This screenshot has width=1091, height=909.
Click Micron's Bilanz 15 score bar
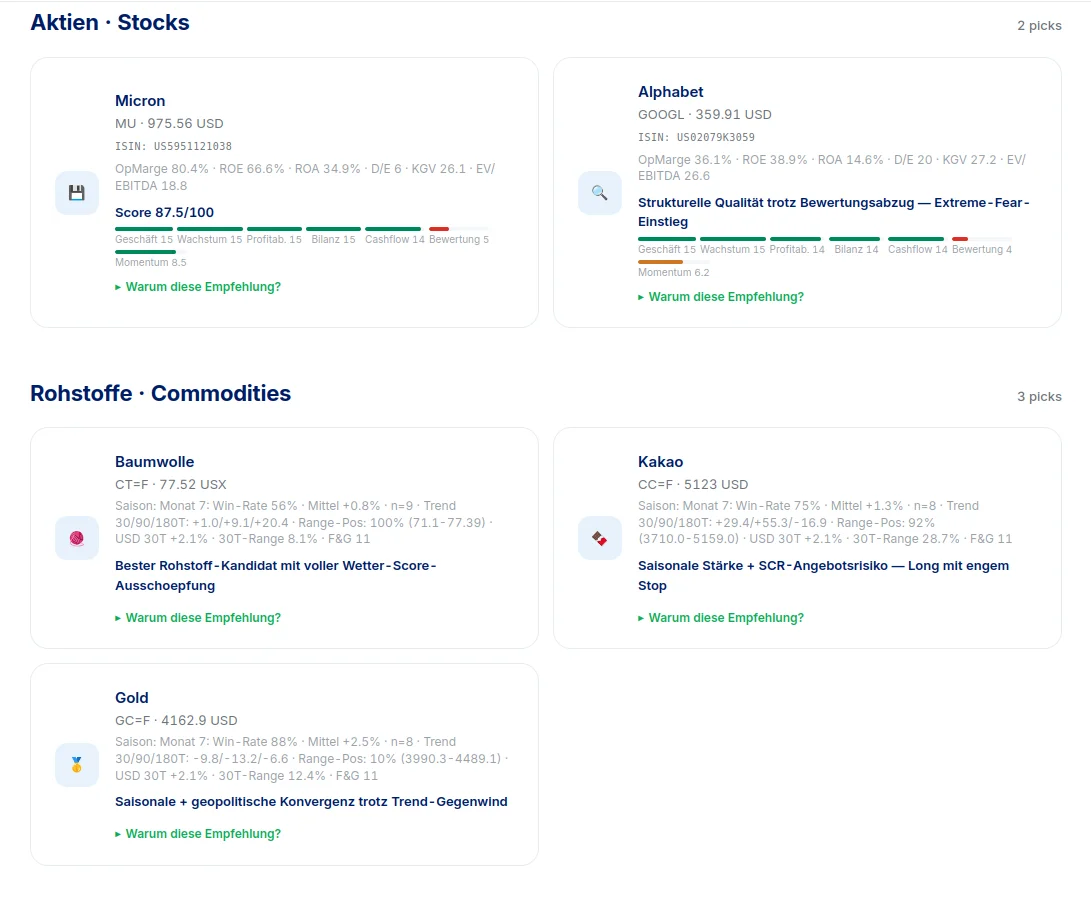pyautogui.click(x=333, y=229)
